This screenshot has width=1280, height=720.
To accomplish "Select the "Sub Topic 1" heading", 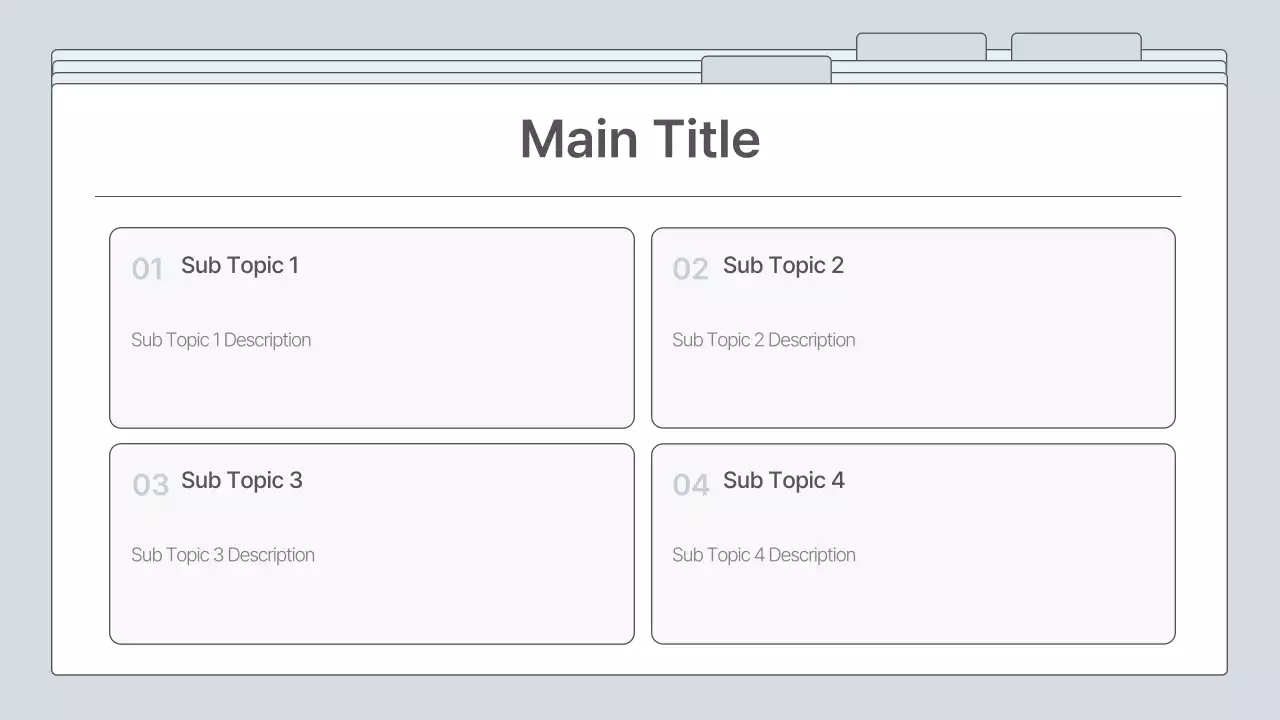I will point(240,265).
